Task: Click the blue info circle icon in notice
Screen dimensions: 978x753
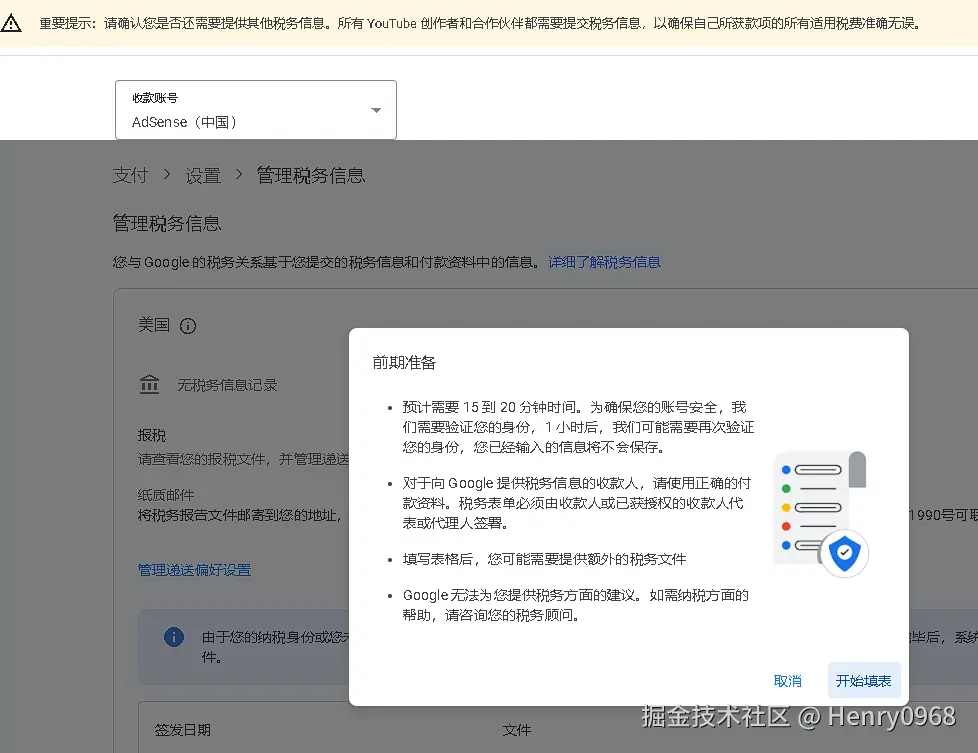Action: tap(174, 636)
